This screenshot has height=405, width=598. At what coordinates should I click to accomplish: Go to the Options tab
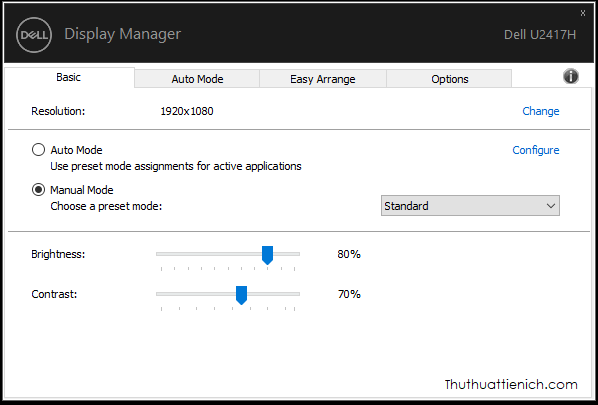click(x=450, y=79)
